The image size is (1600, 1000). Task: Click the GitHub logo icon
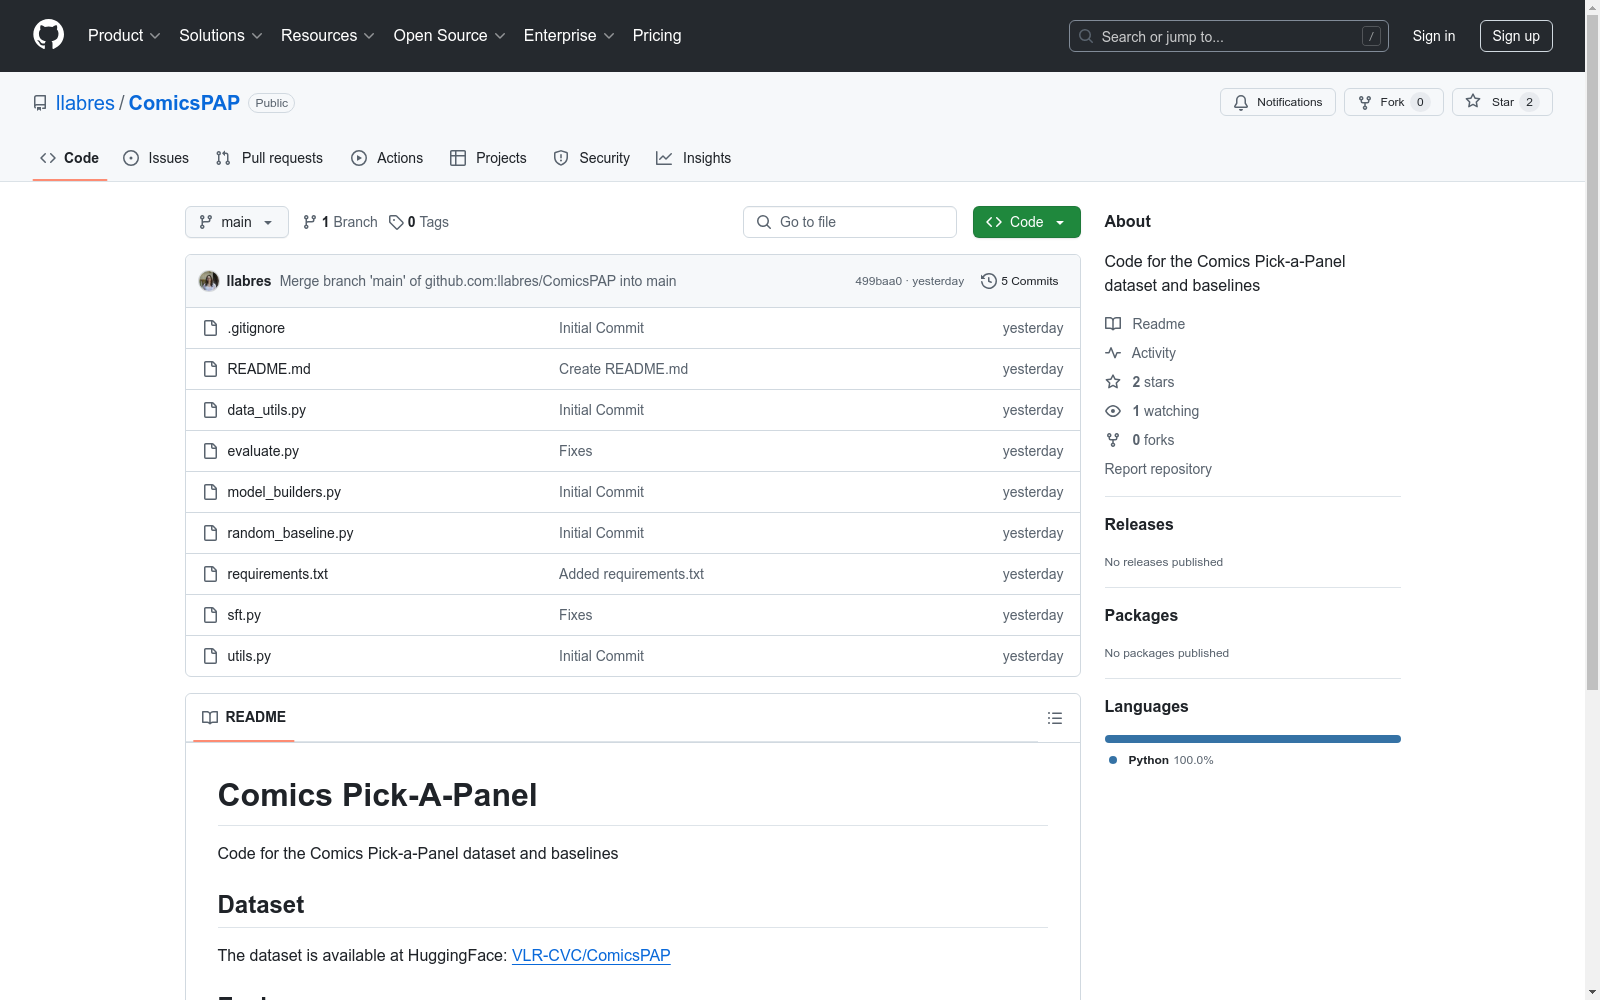tap(48, 35)
